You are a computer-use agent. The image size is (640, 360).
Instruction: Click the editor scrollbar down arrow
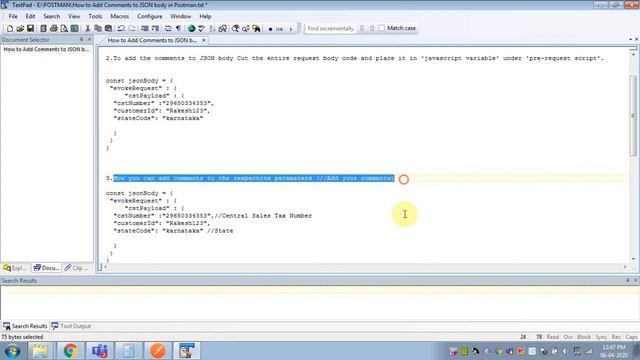633,259
